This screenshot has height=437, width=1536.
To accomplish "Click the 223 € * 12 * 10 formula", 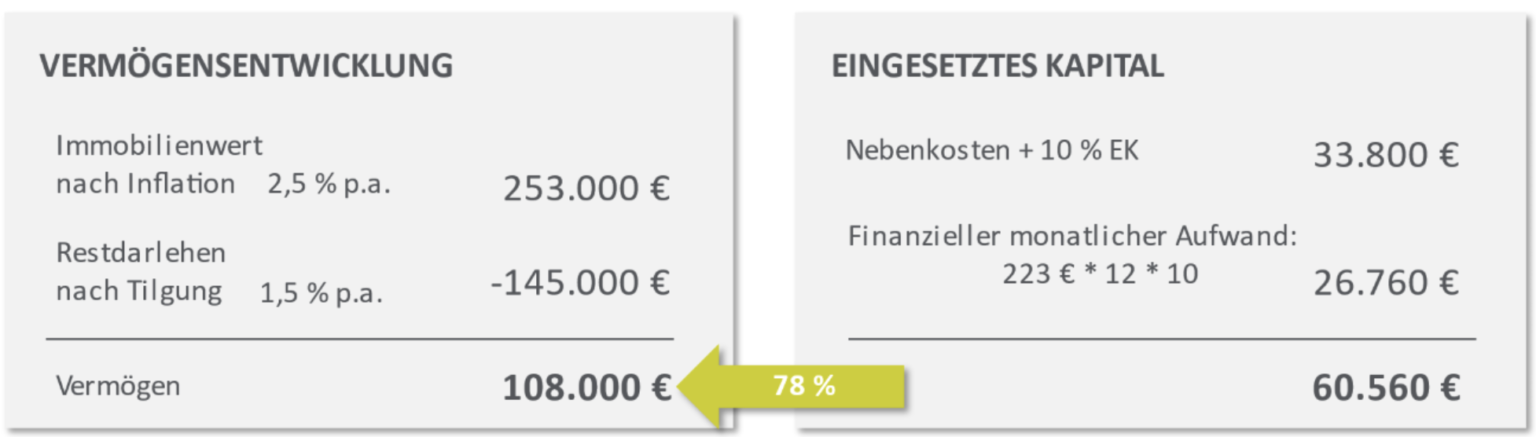I will click(x=1100, y=274).
